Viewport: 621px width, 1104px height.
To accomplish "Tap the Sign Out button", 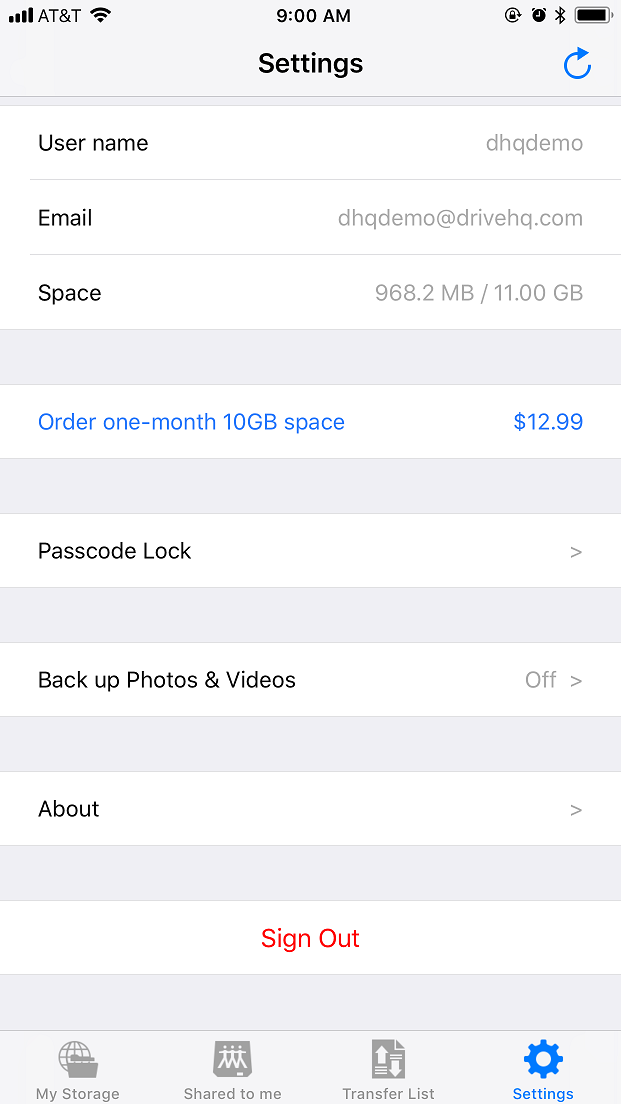I will [310, 938].
